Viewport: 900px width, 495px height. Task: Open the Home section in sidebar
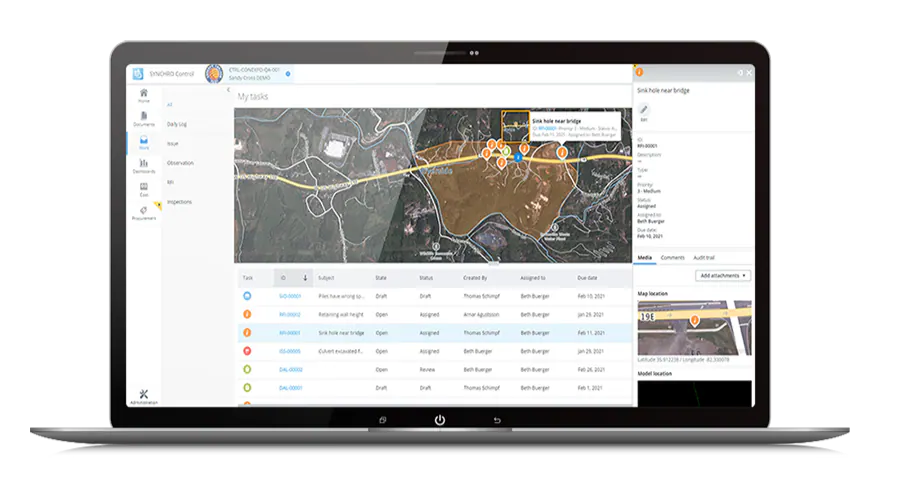click(143, 95)
